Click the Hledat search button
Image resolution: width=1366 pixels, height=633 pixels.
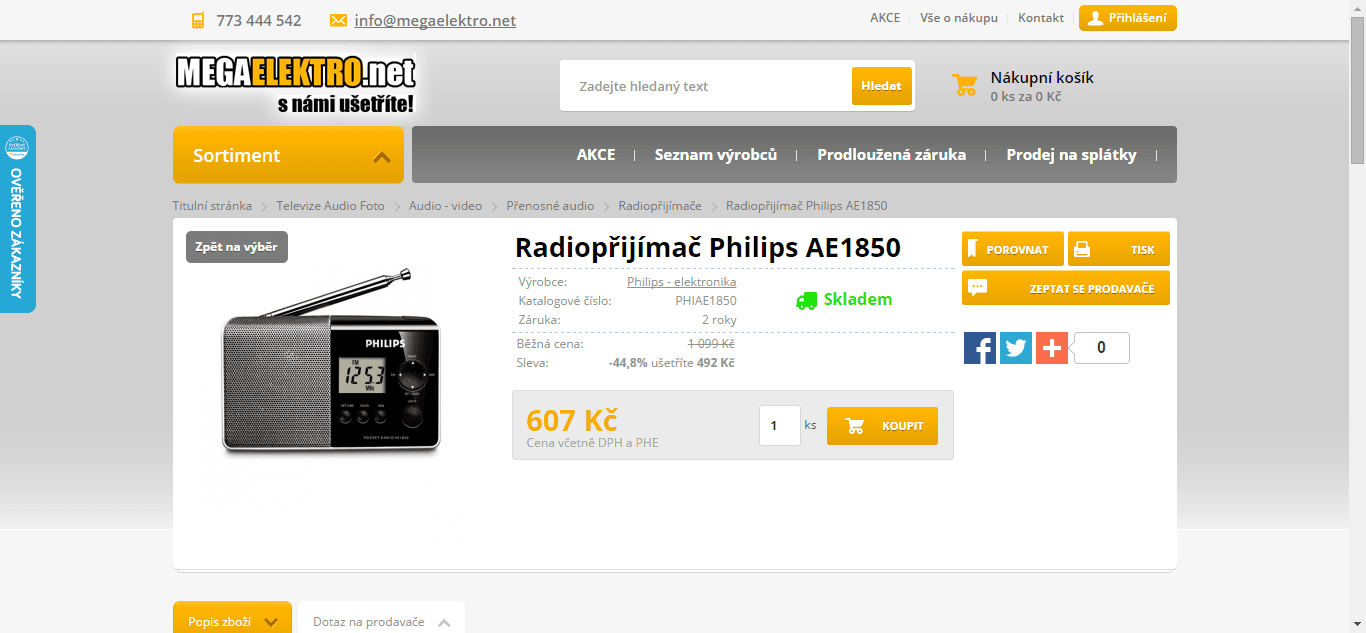click(x=882, y=86)
